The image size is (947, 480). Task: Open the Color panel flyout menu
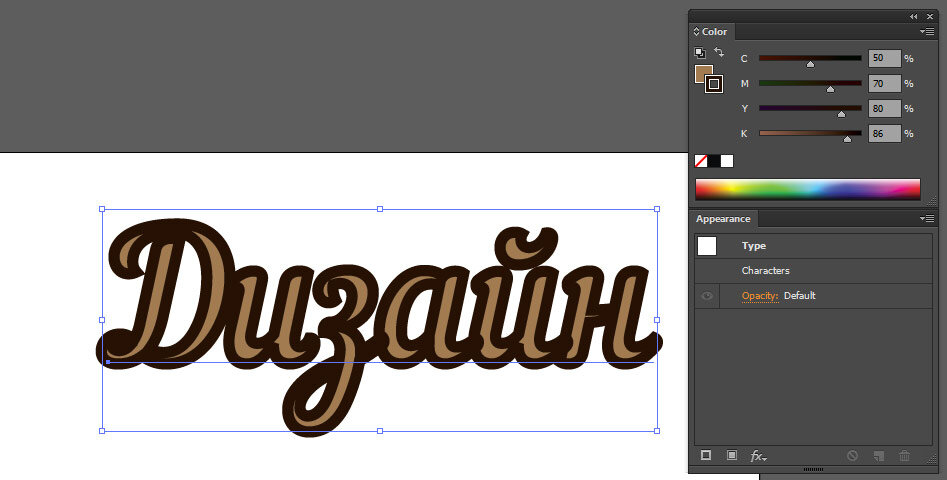[927, 32]
